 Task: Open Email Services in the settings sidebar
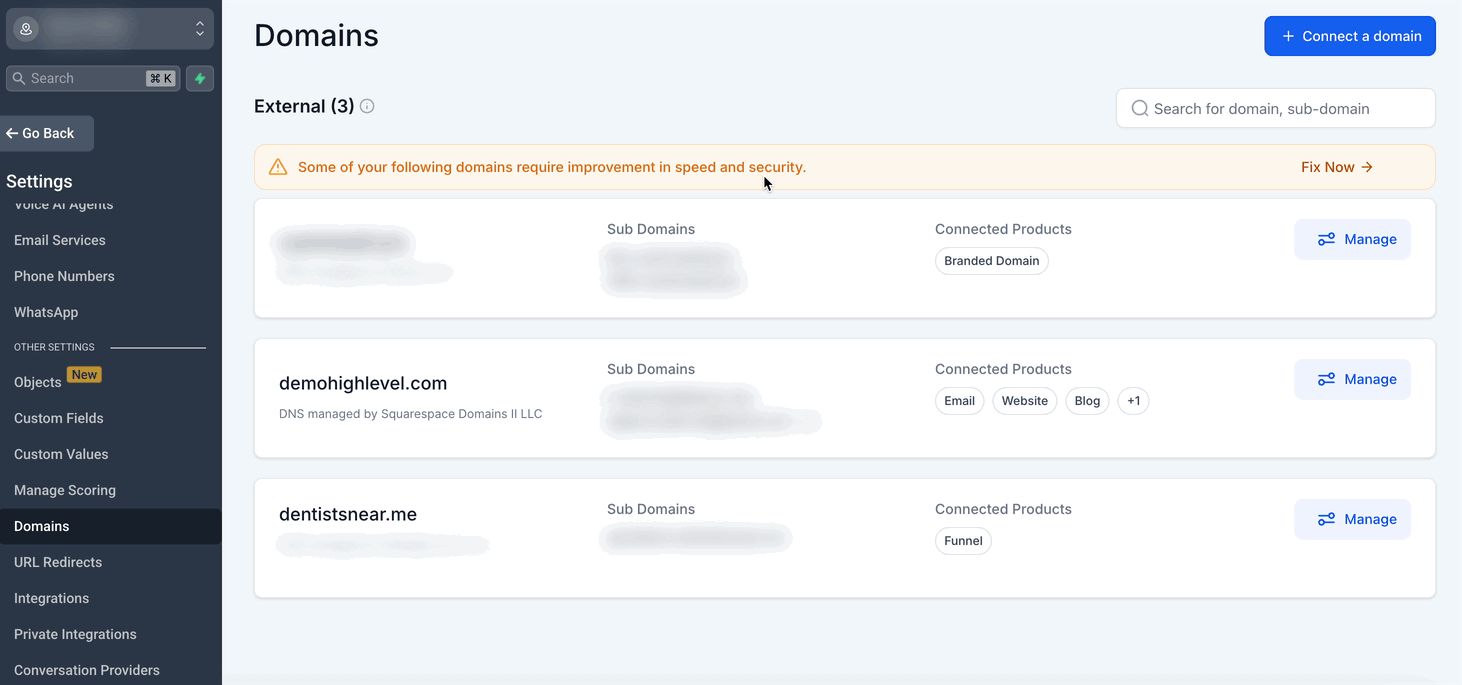point(60,240)
